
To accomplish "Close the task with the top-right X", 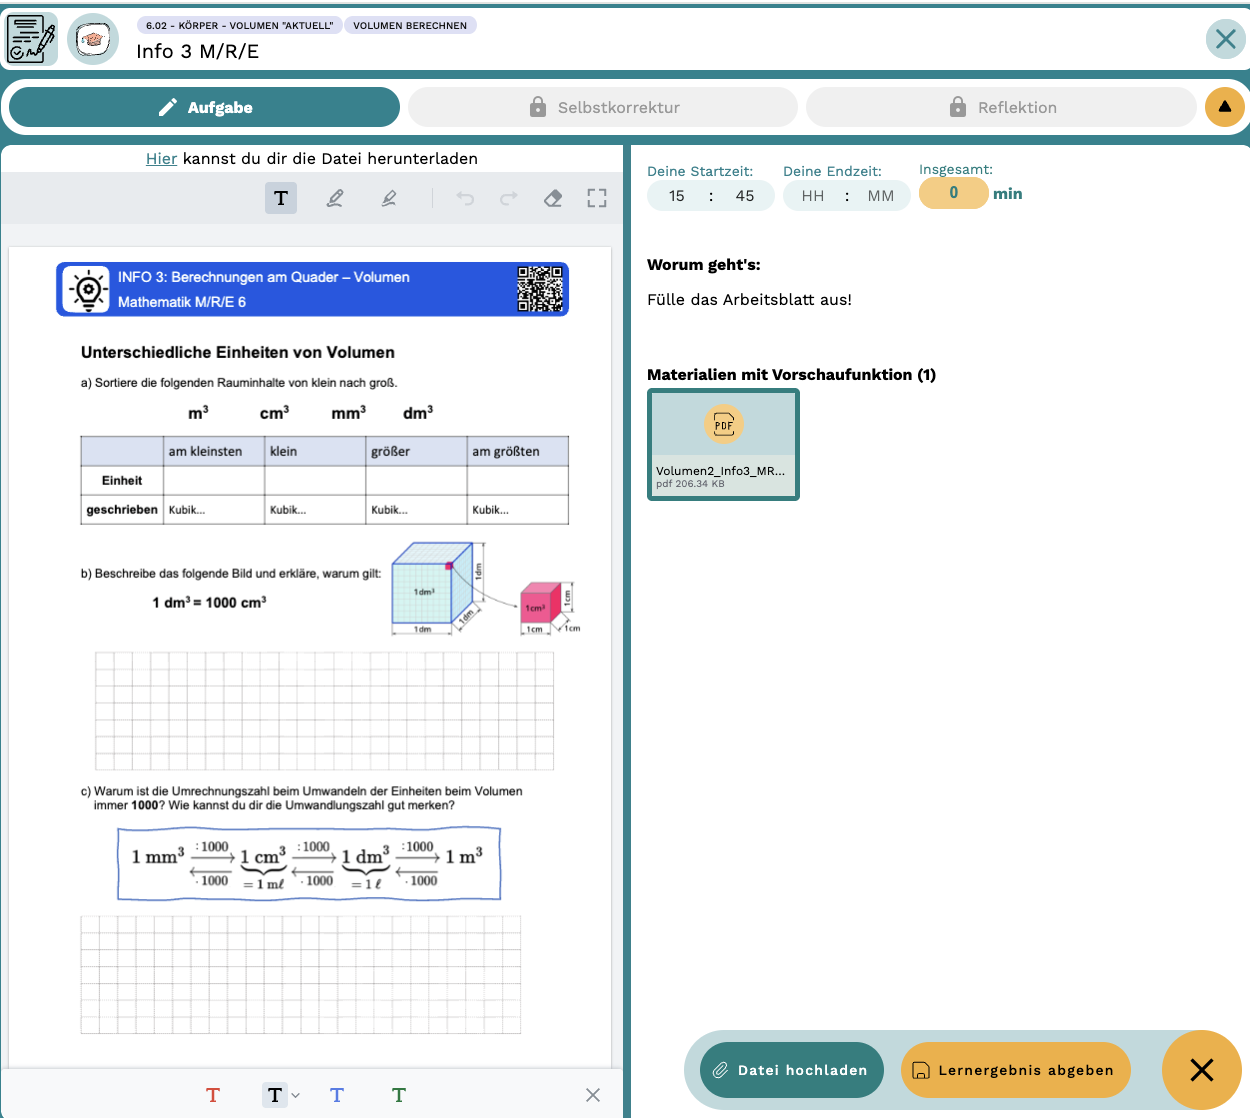I will pos(1226,39).
